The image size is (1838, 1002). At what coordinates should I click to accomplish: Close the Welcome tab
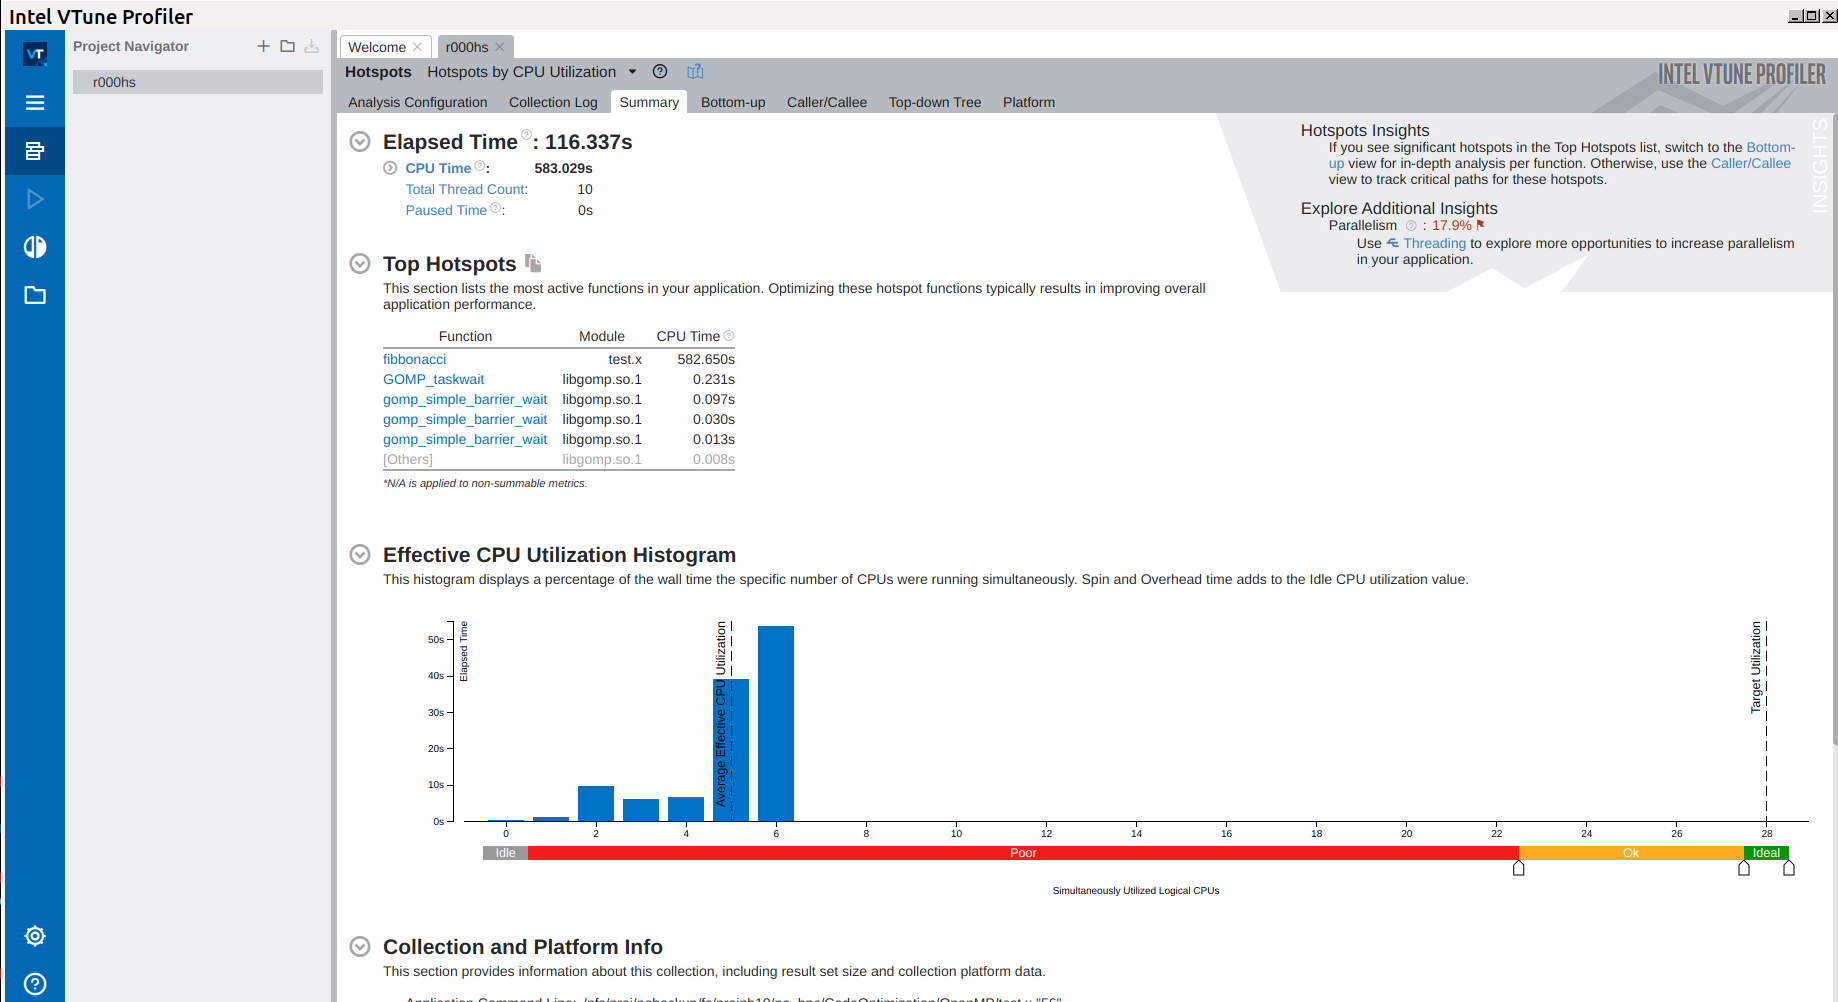pyautogui.click(x=418, y=47)
